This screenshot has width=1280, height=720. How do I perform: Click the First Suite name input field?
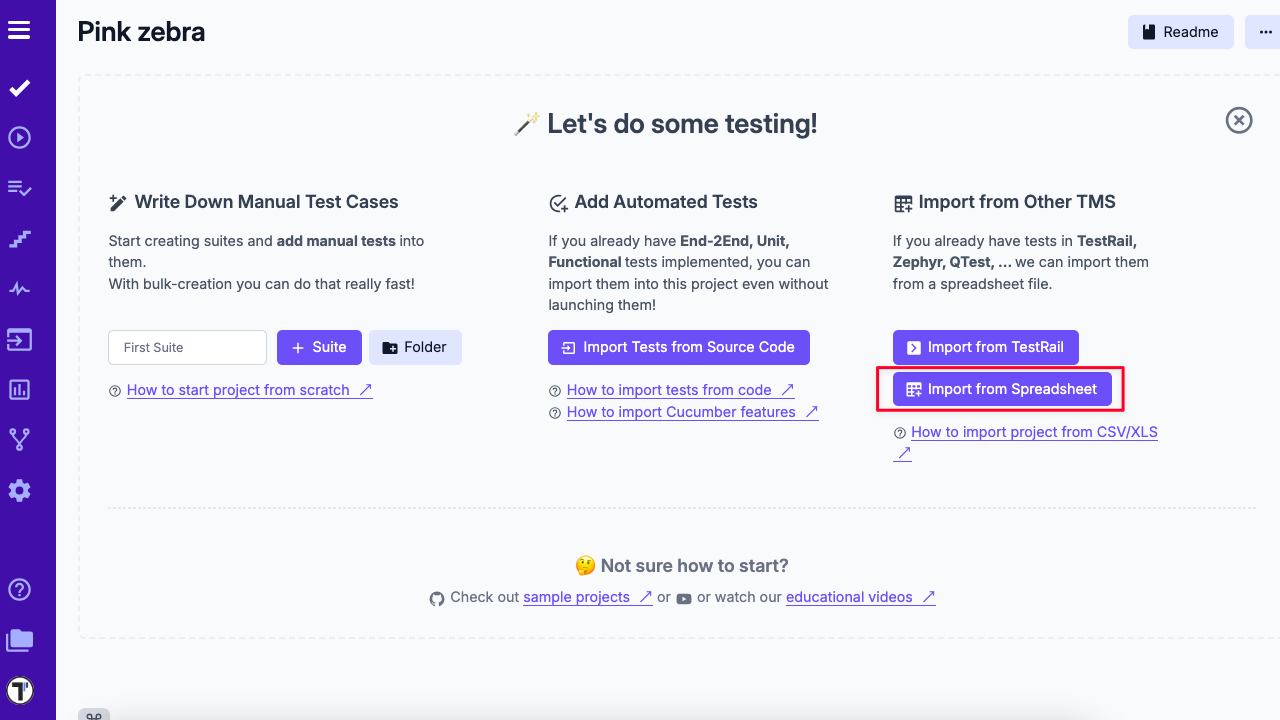187,347
